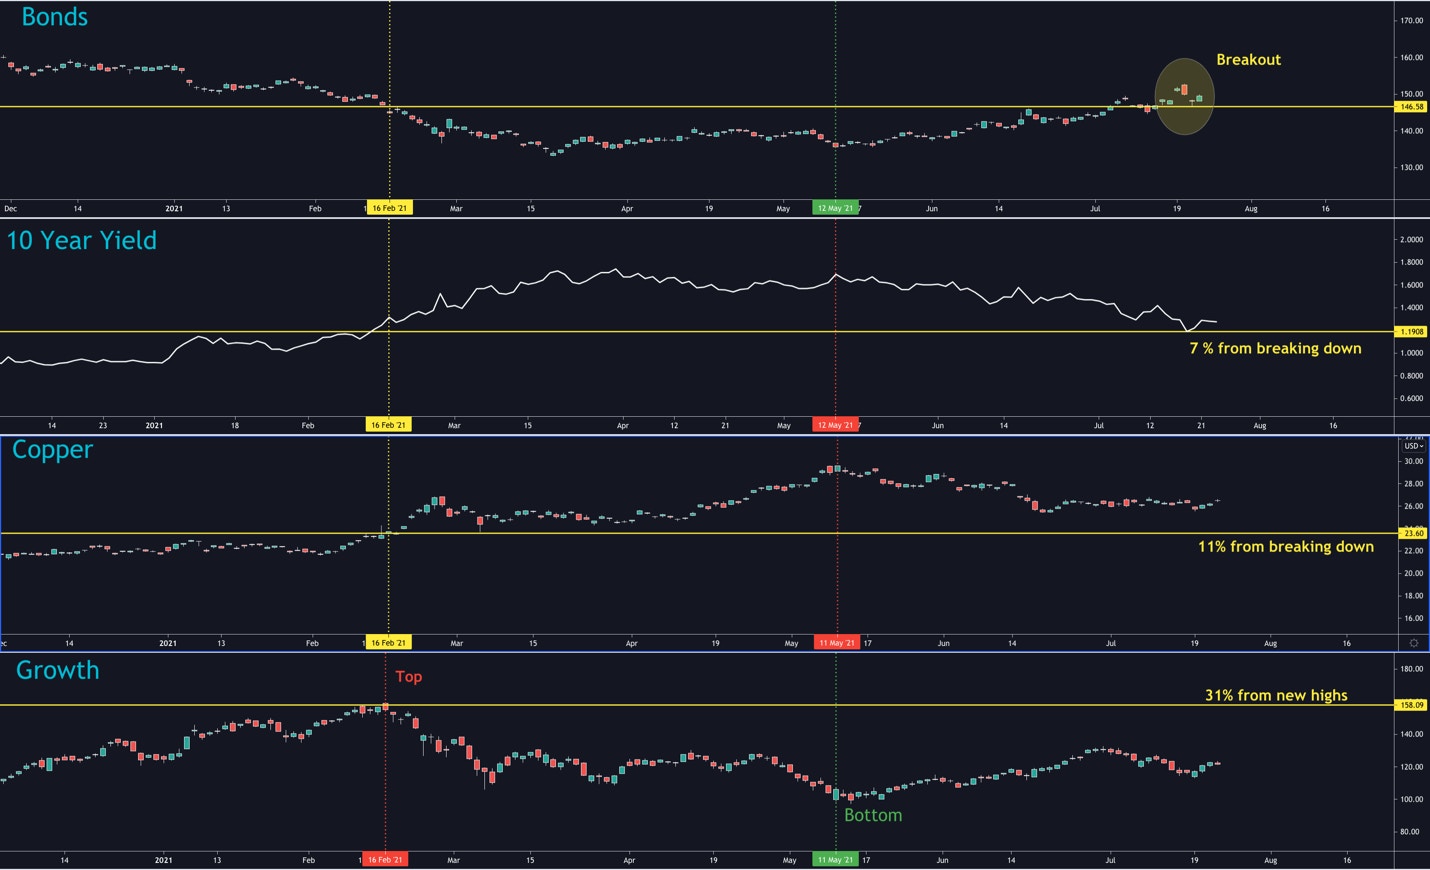The width and height of the screenshot is (1430, 870).
Task: Open the USD currency dropdown on Copper chart
Action: click(x=1413, y=446)
